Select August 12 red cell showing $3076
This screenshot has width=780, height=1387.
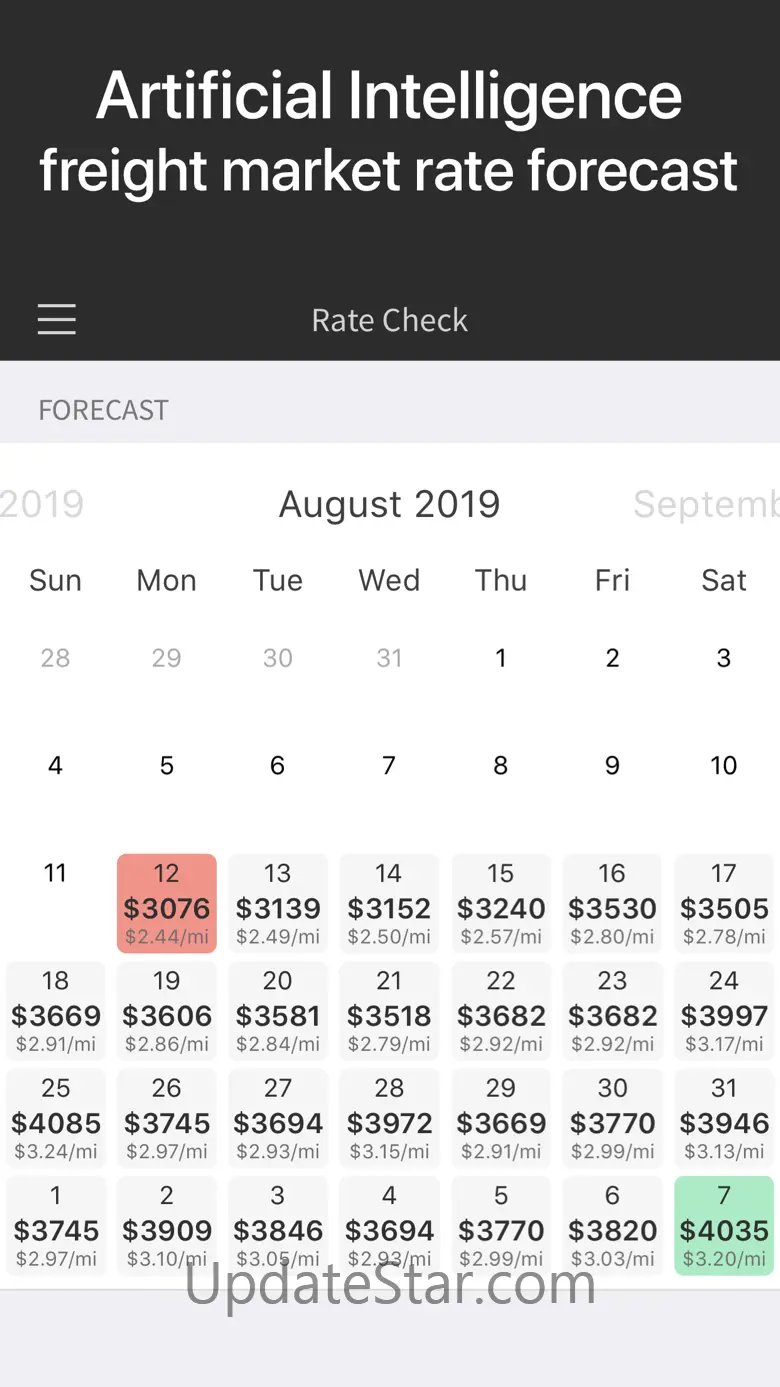coord(167,904)
